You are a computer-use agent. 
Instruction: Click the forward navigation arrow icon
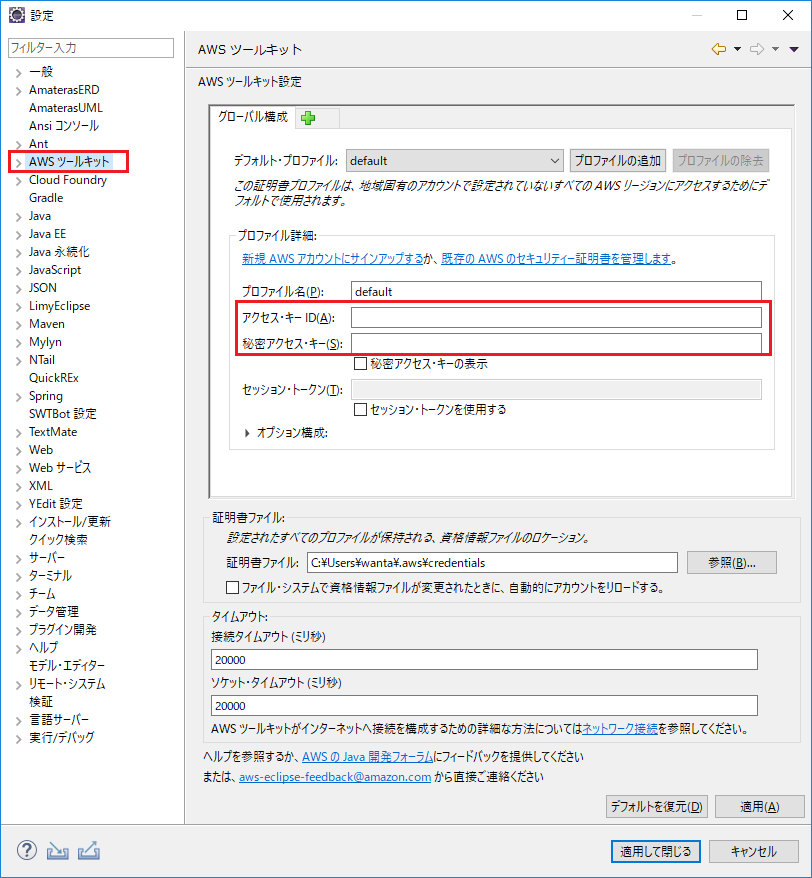(757, 49)
